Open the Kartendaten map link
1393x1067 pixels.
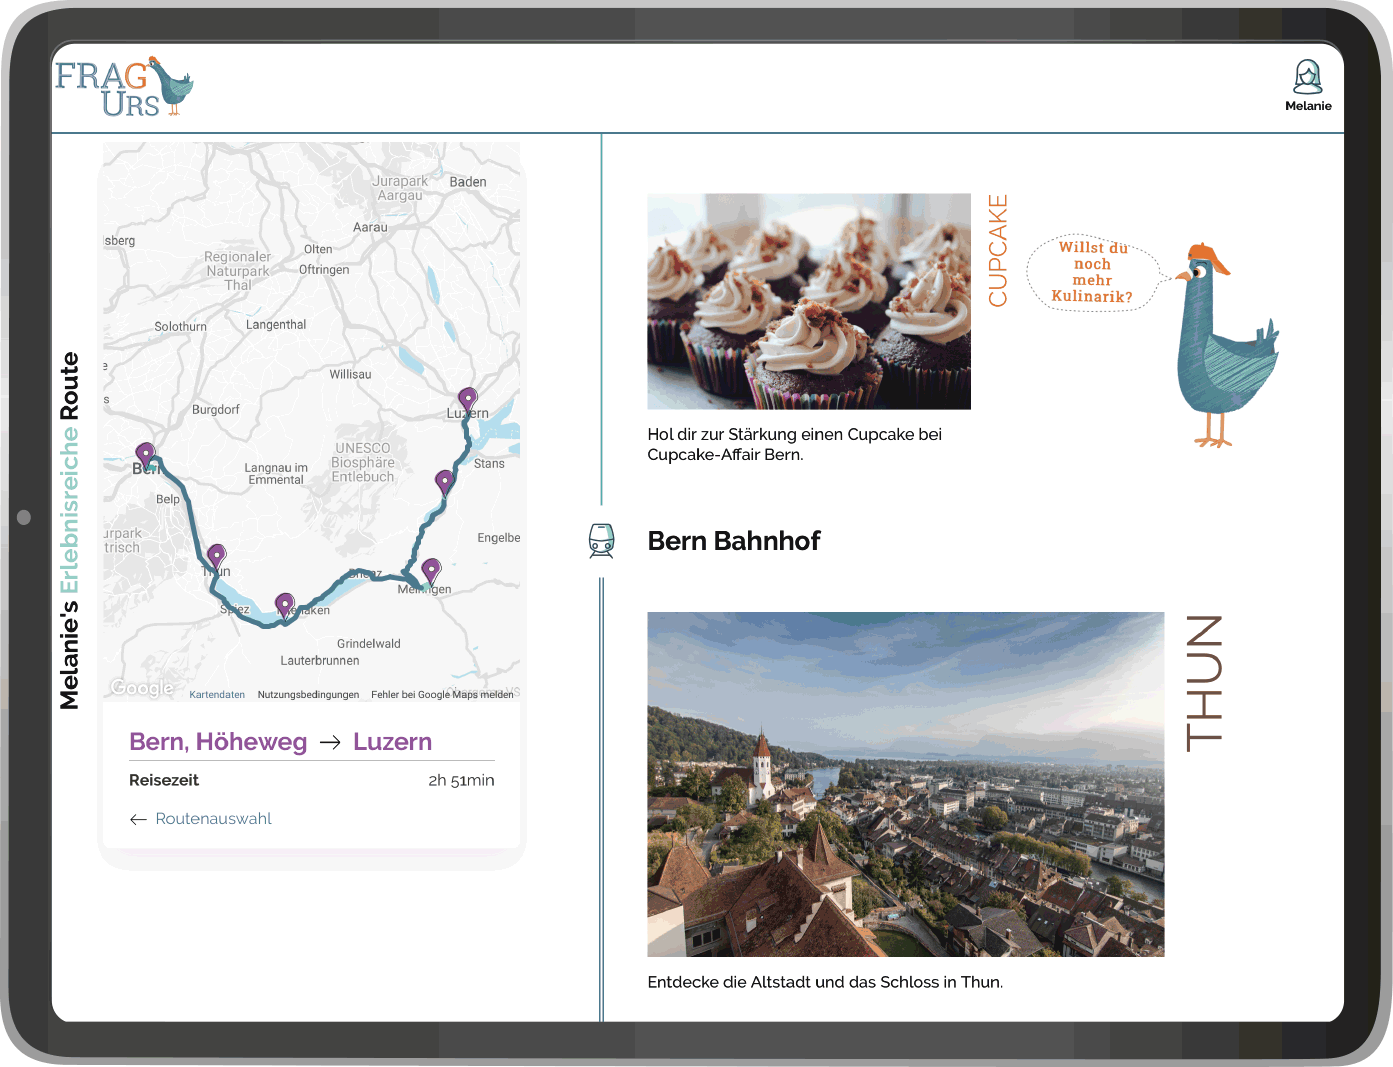click(217, 695)
